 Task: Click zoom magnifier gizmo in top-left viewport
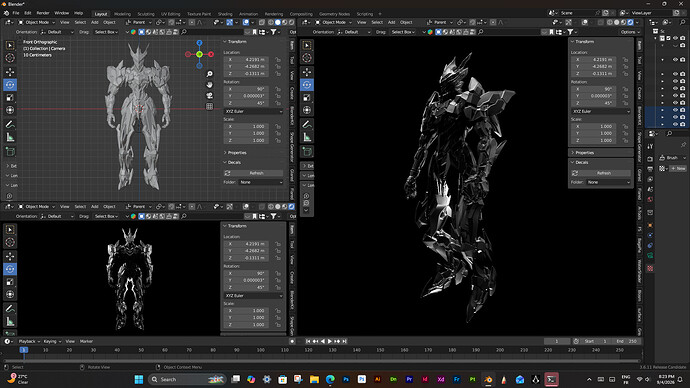[x=209, y=74]
